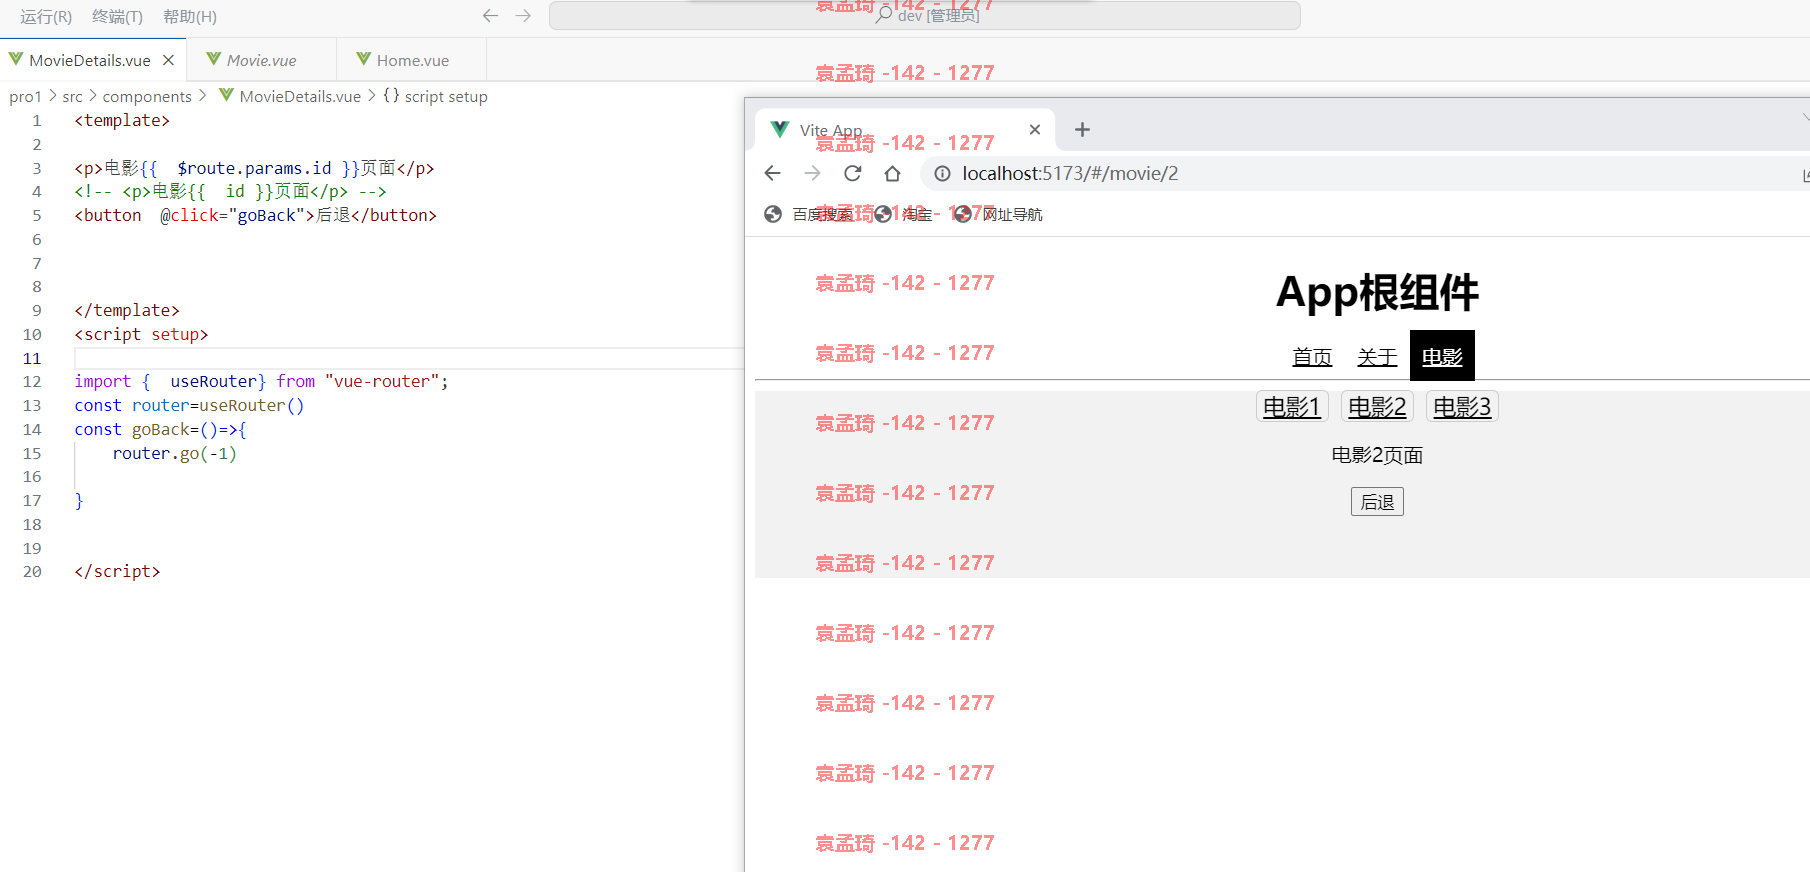
Task: Click MovieDetails.vue breadcrumb item
Action: 300,96
